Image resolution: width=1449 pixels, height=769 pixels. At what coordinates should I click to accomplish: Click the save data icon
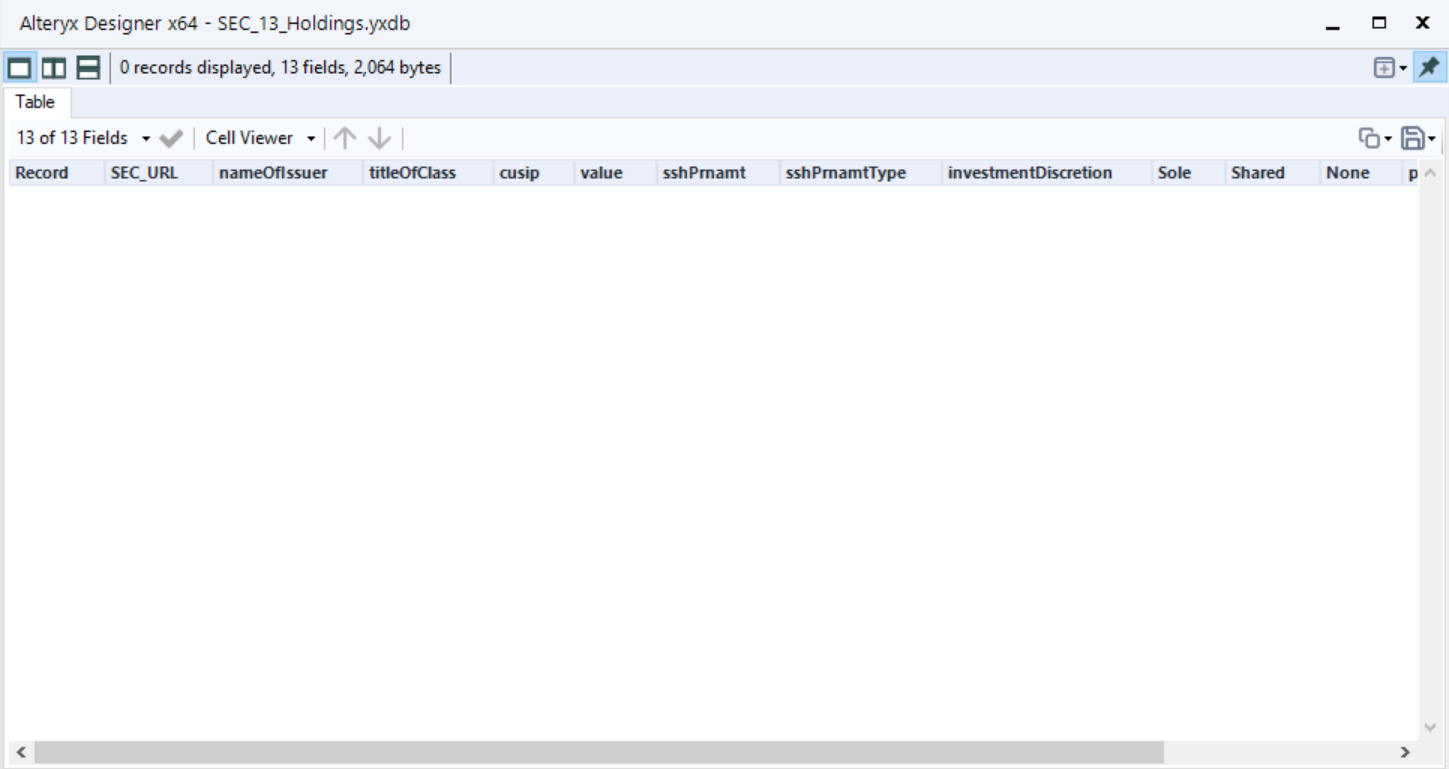point(1413,137)
